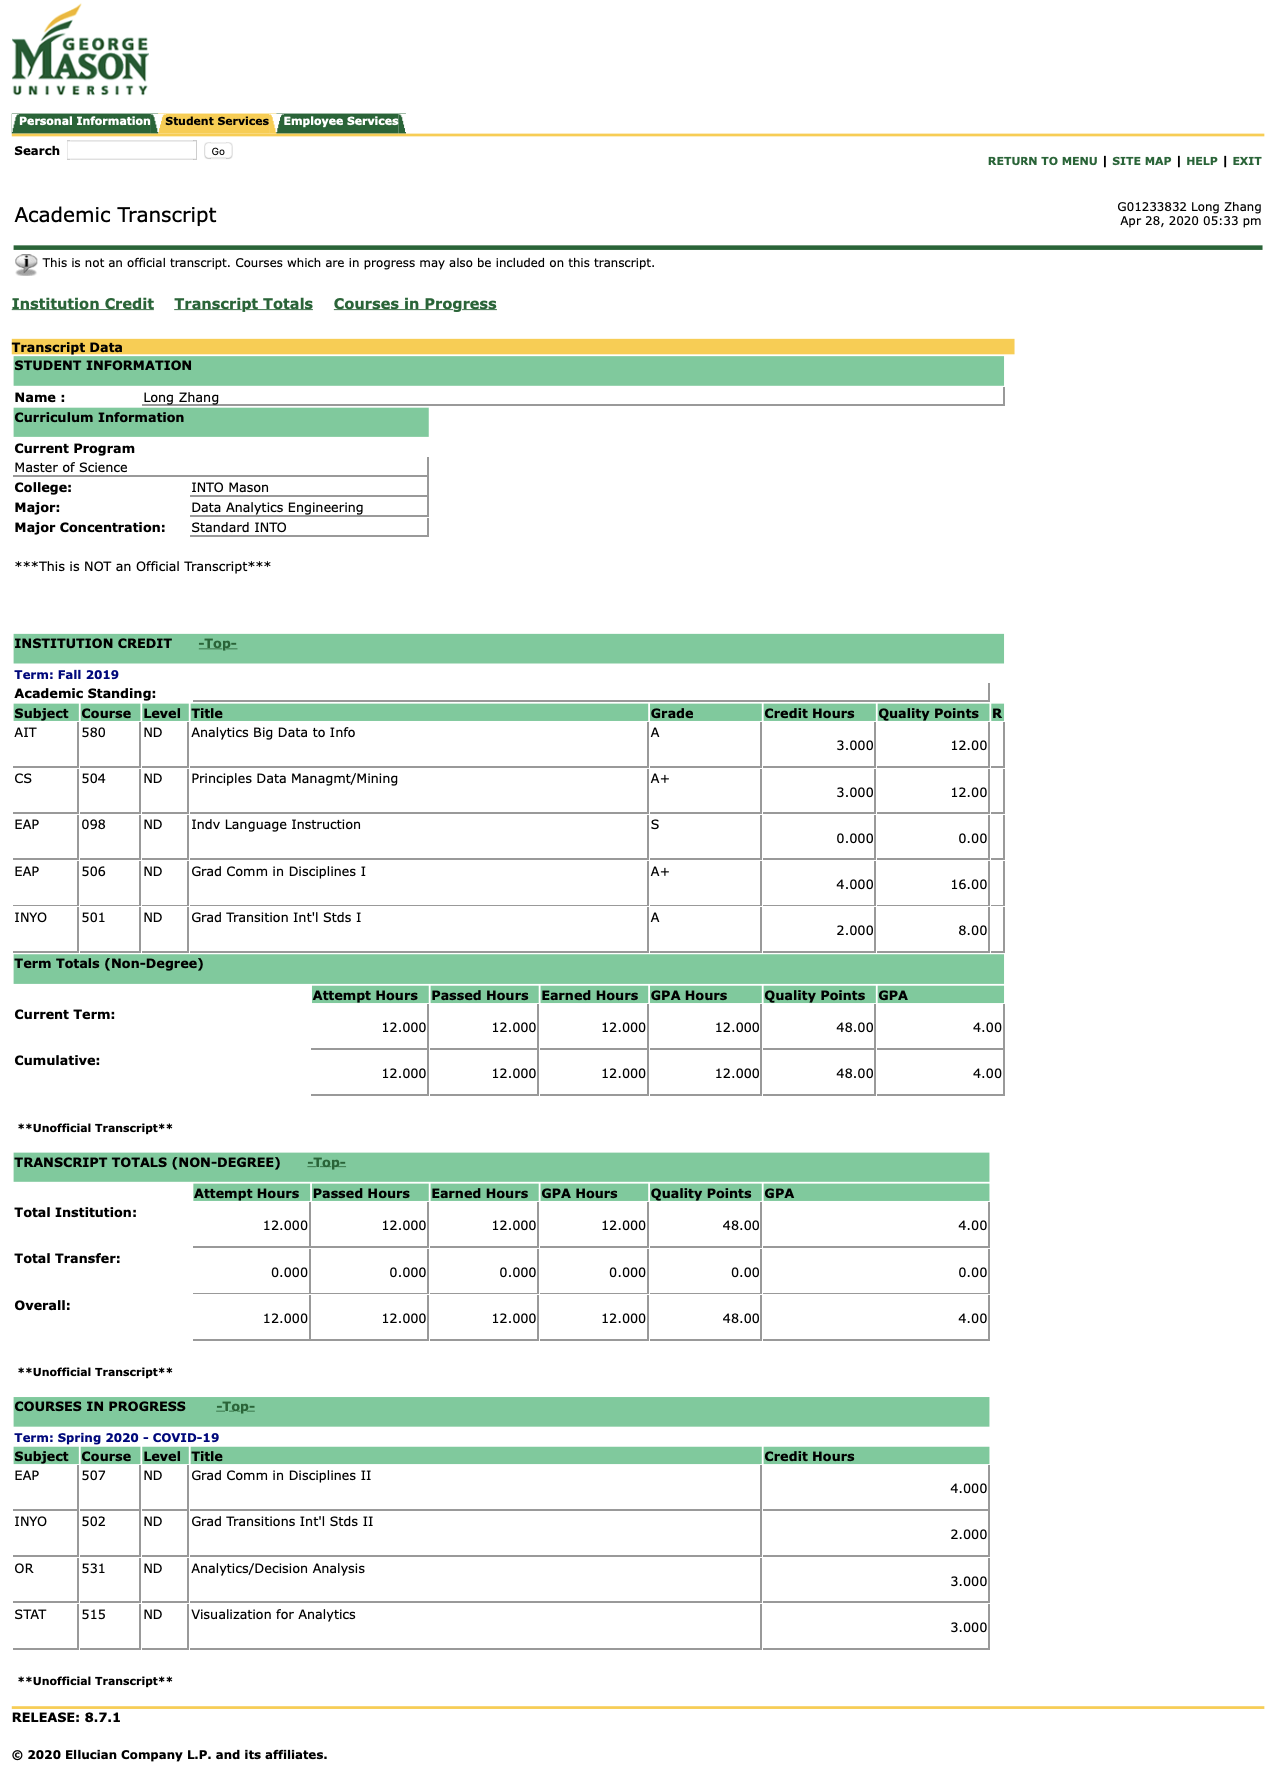Open the Personal Information tab
The height and width of the screenshot is (1780, 1288).
coord(84,122)
